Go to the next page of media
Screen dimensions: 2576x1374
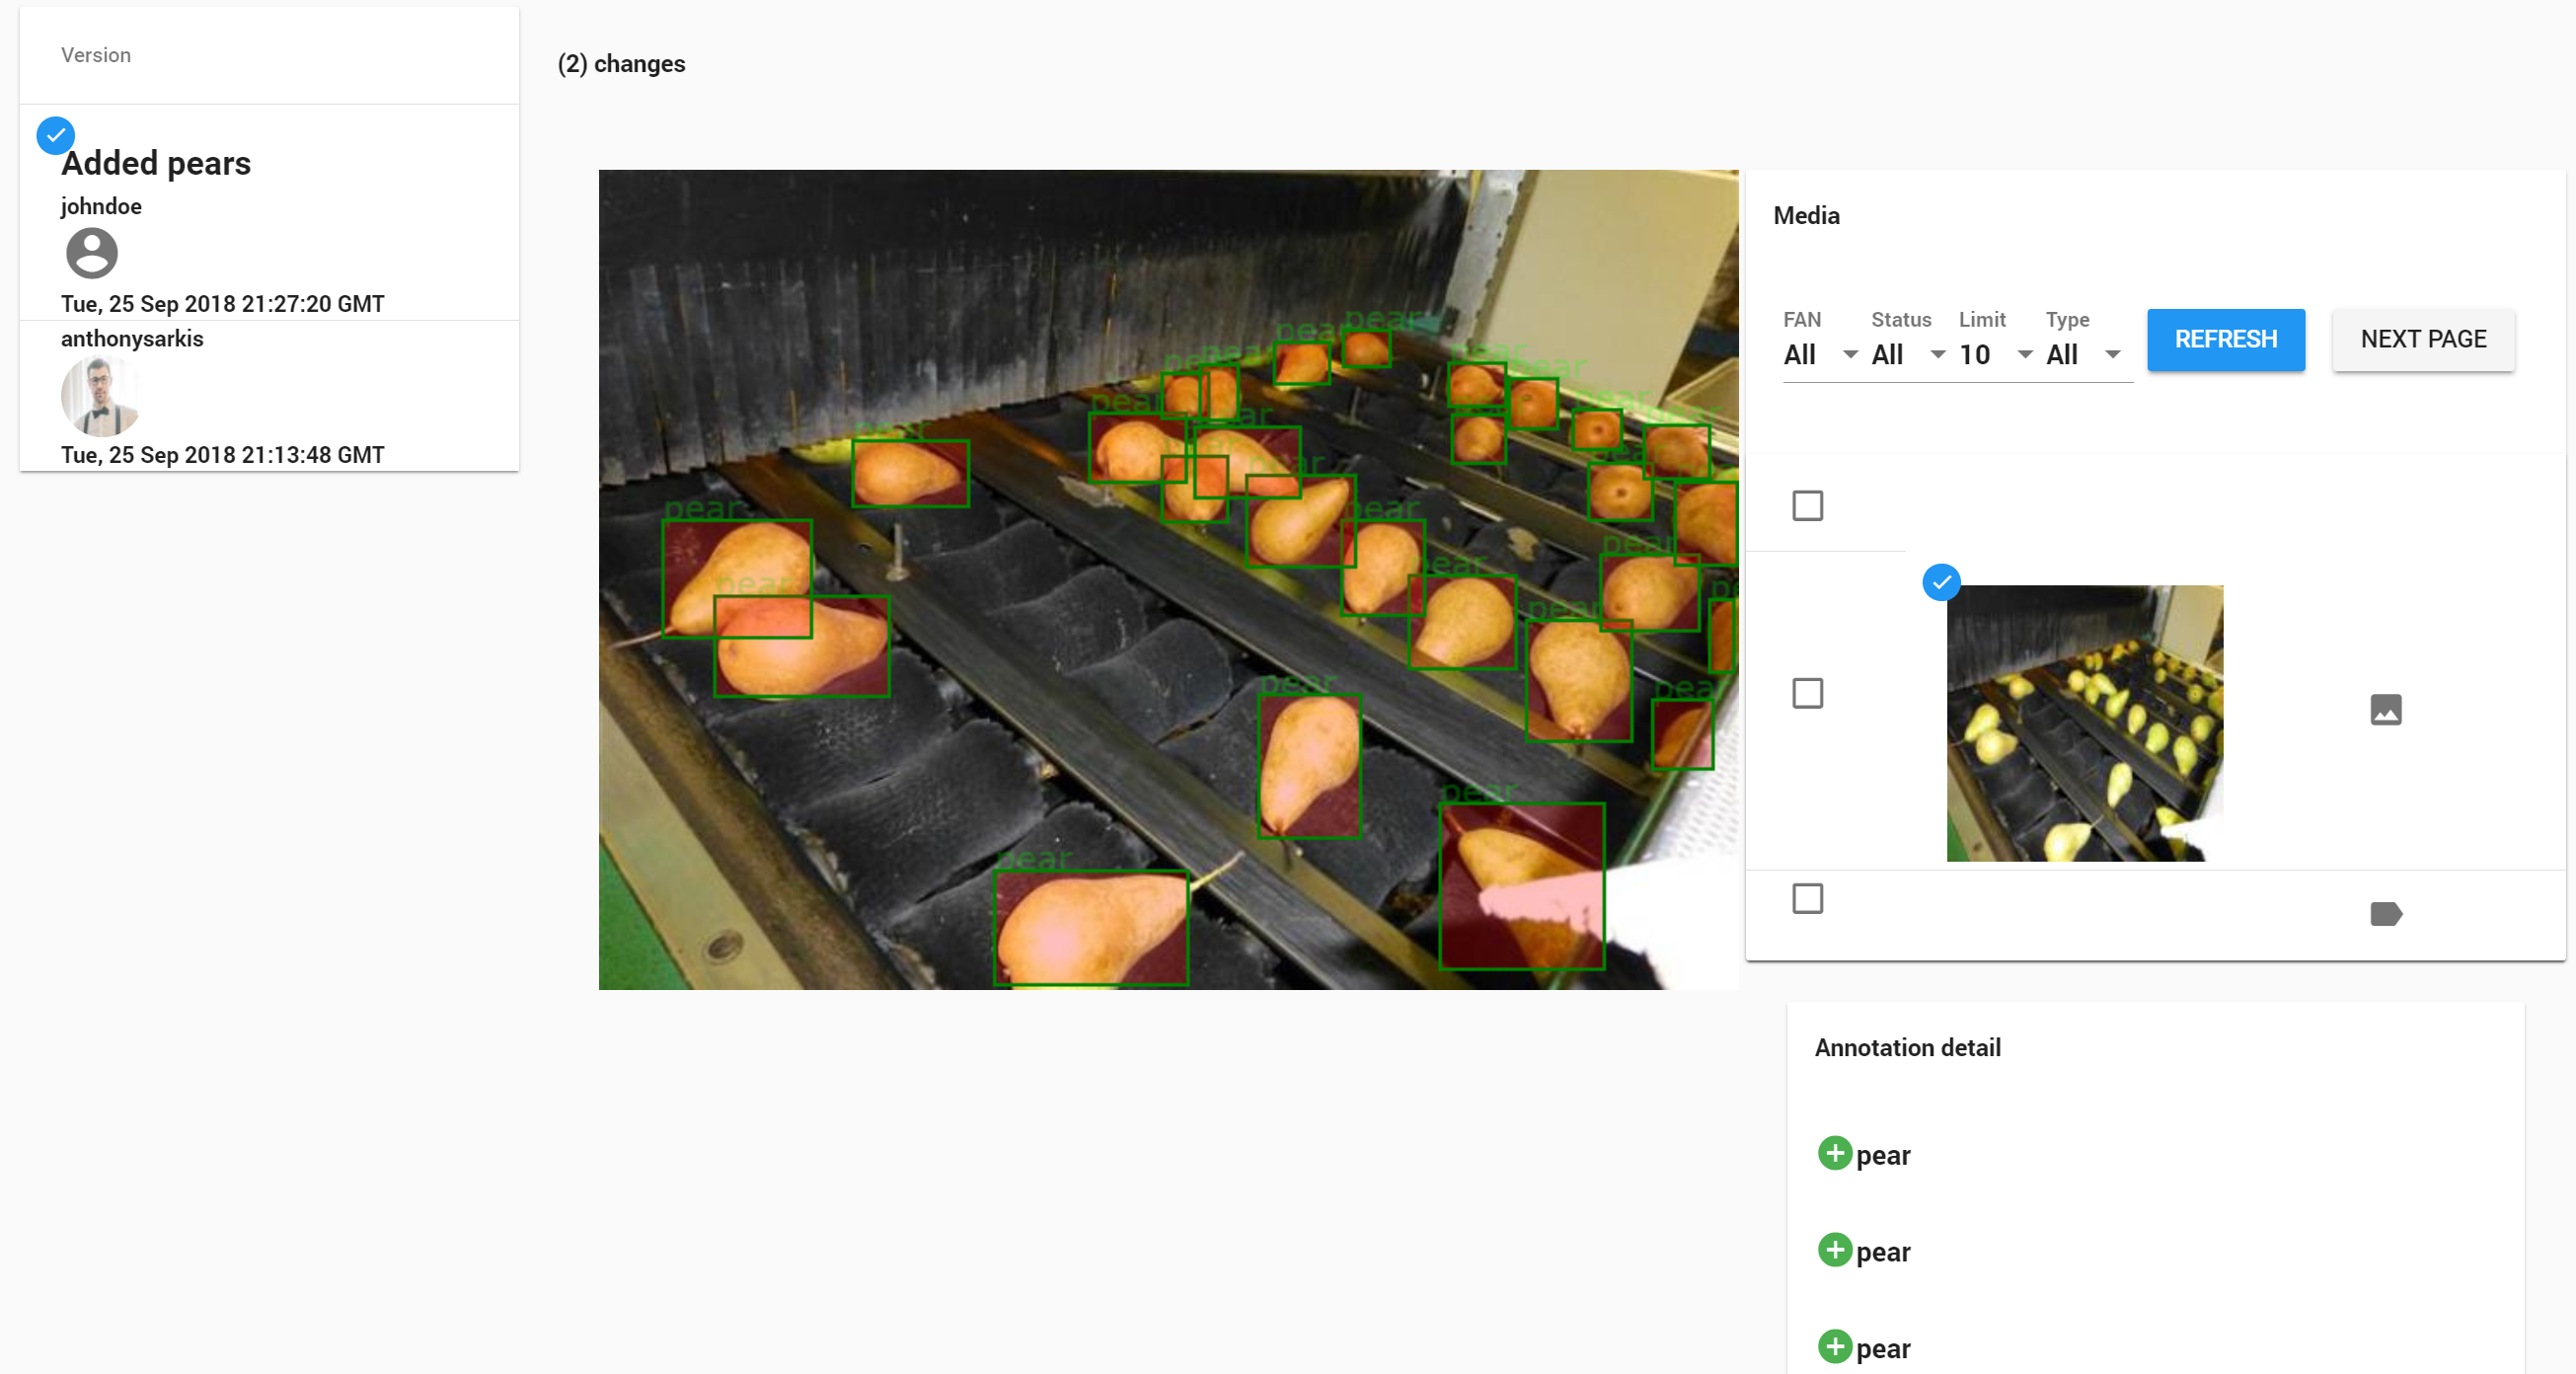2423,339
